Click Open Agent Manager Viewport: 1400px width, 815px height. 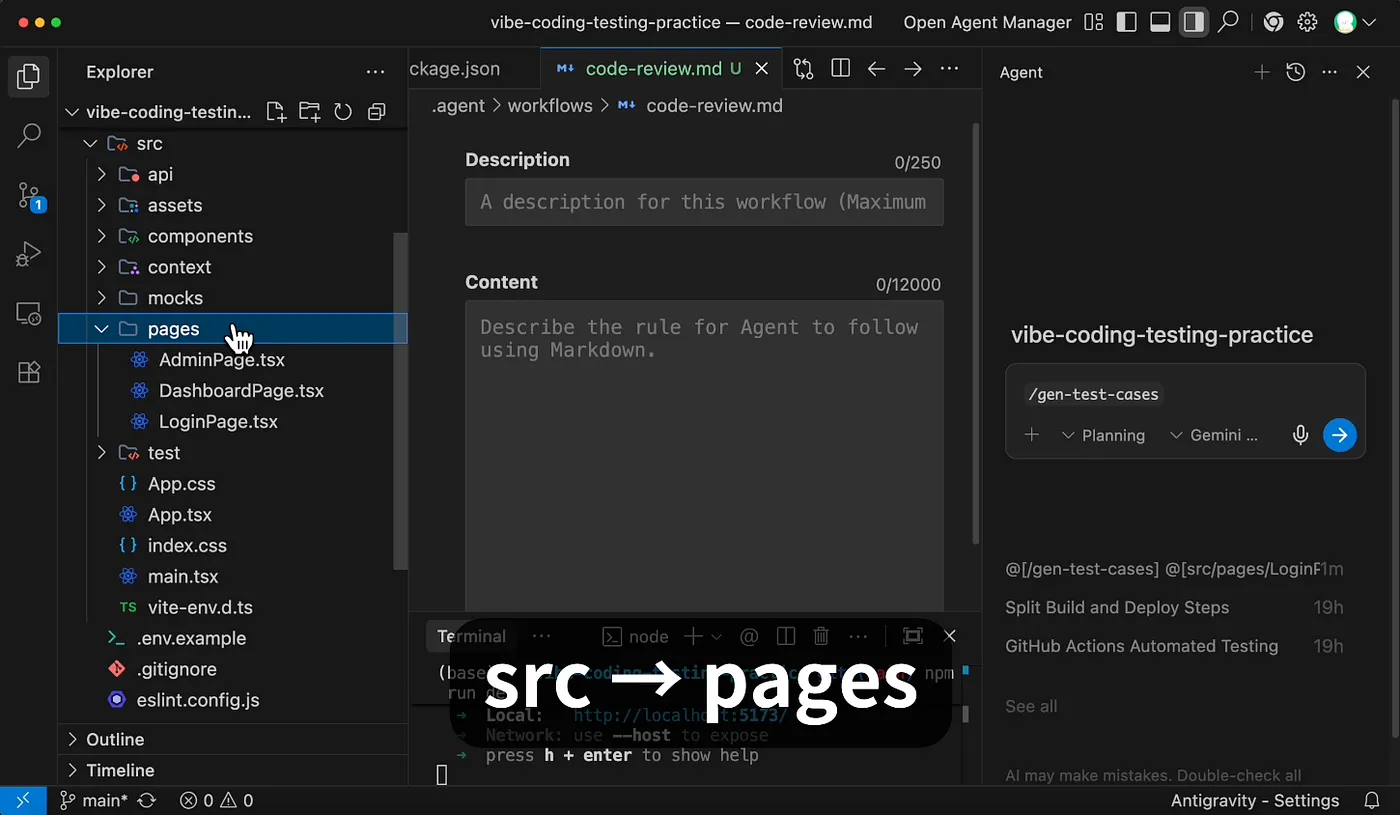(x=988, y=22)
